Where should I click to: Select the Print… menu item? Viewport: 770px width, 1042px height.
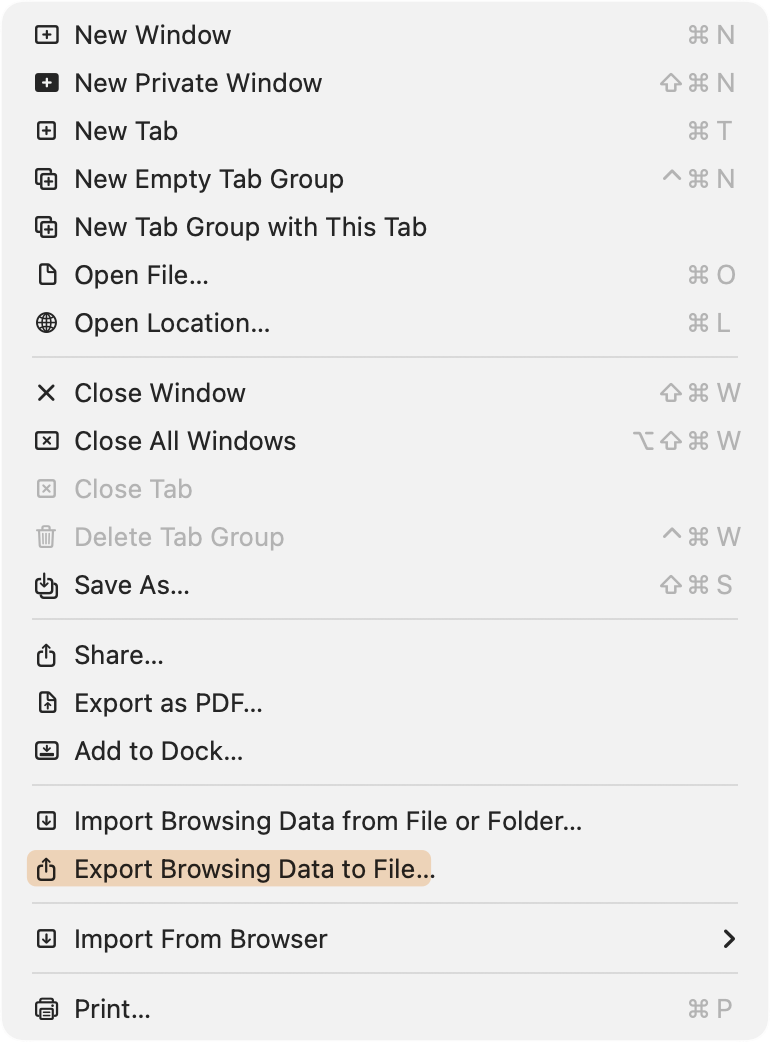(x=112, y=1009)
